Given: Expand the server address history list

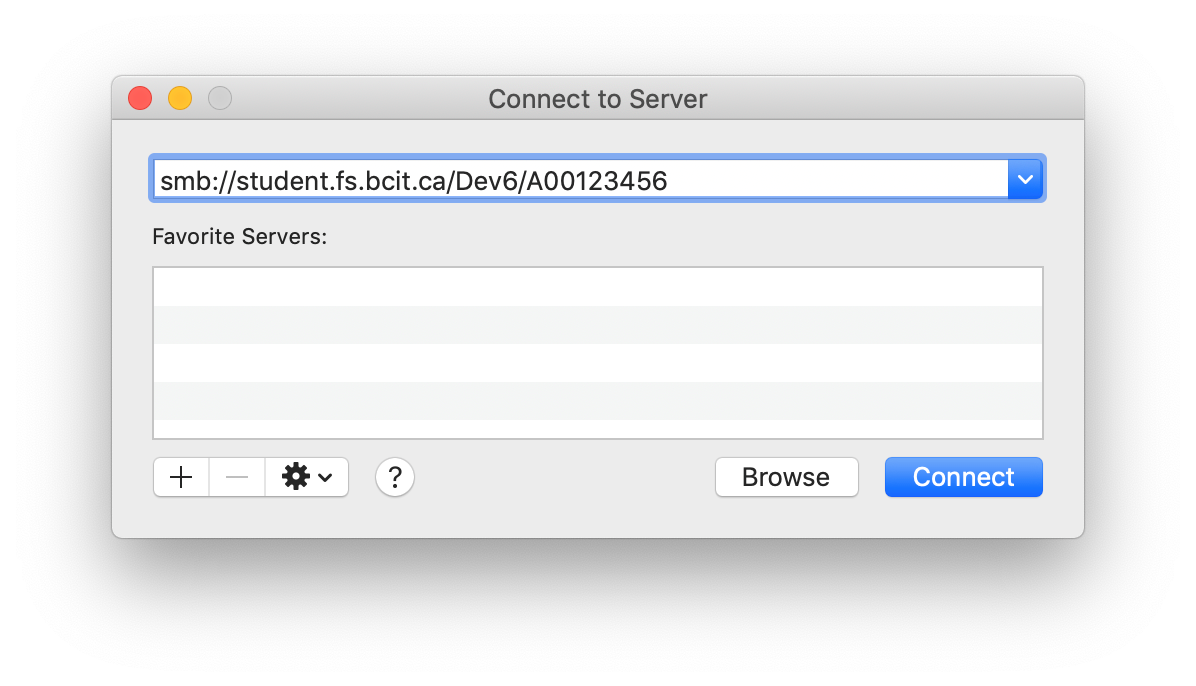Looking at the screenshot, I should click(1025, 179).
